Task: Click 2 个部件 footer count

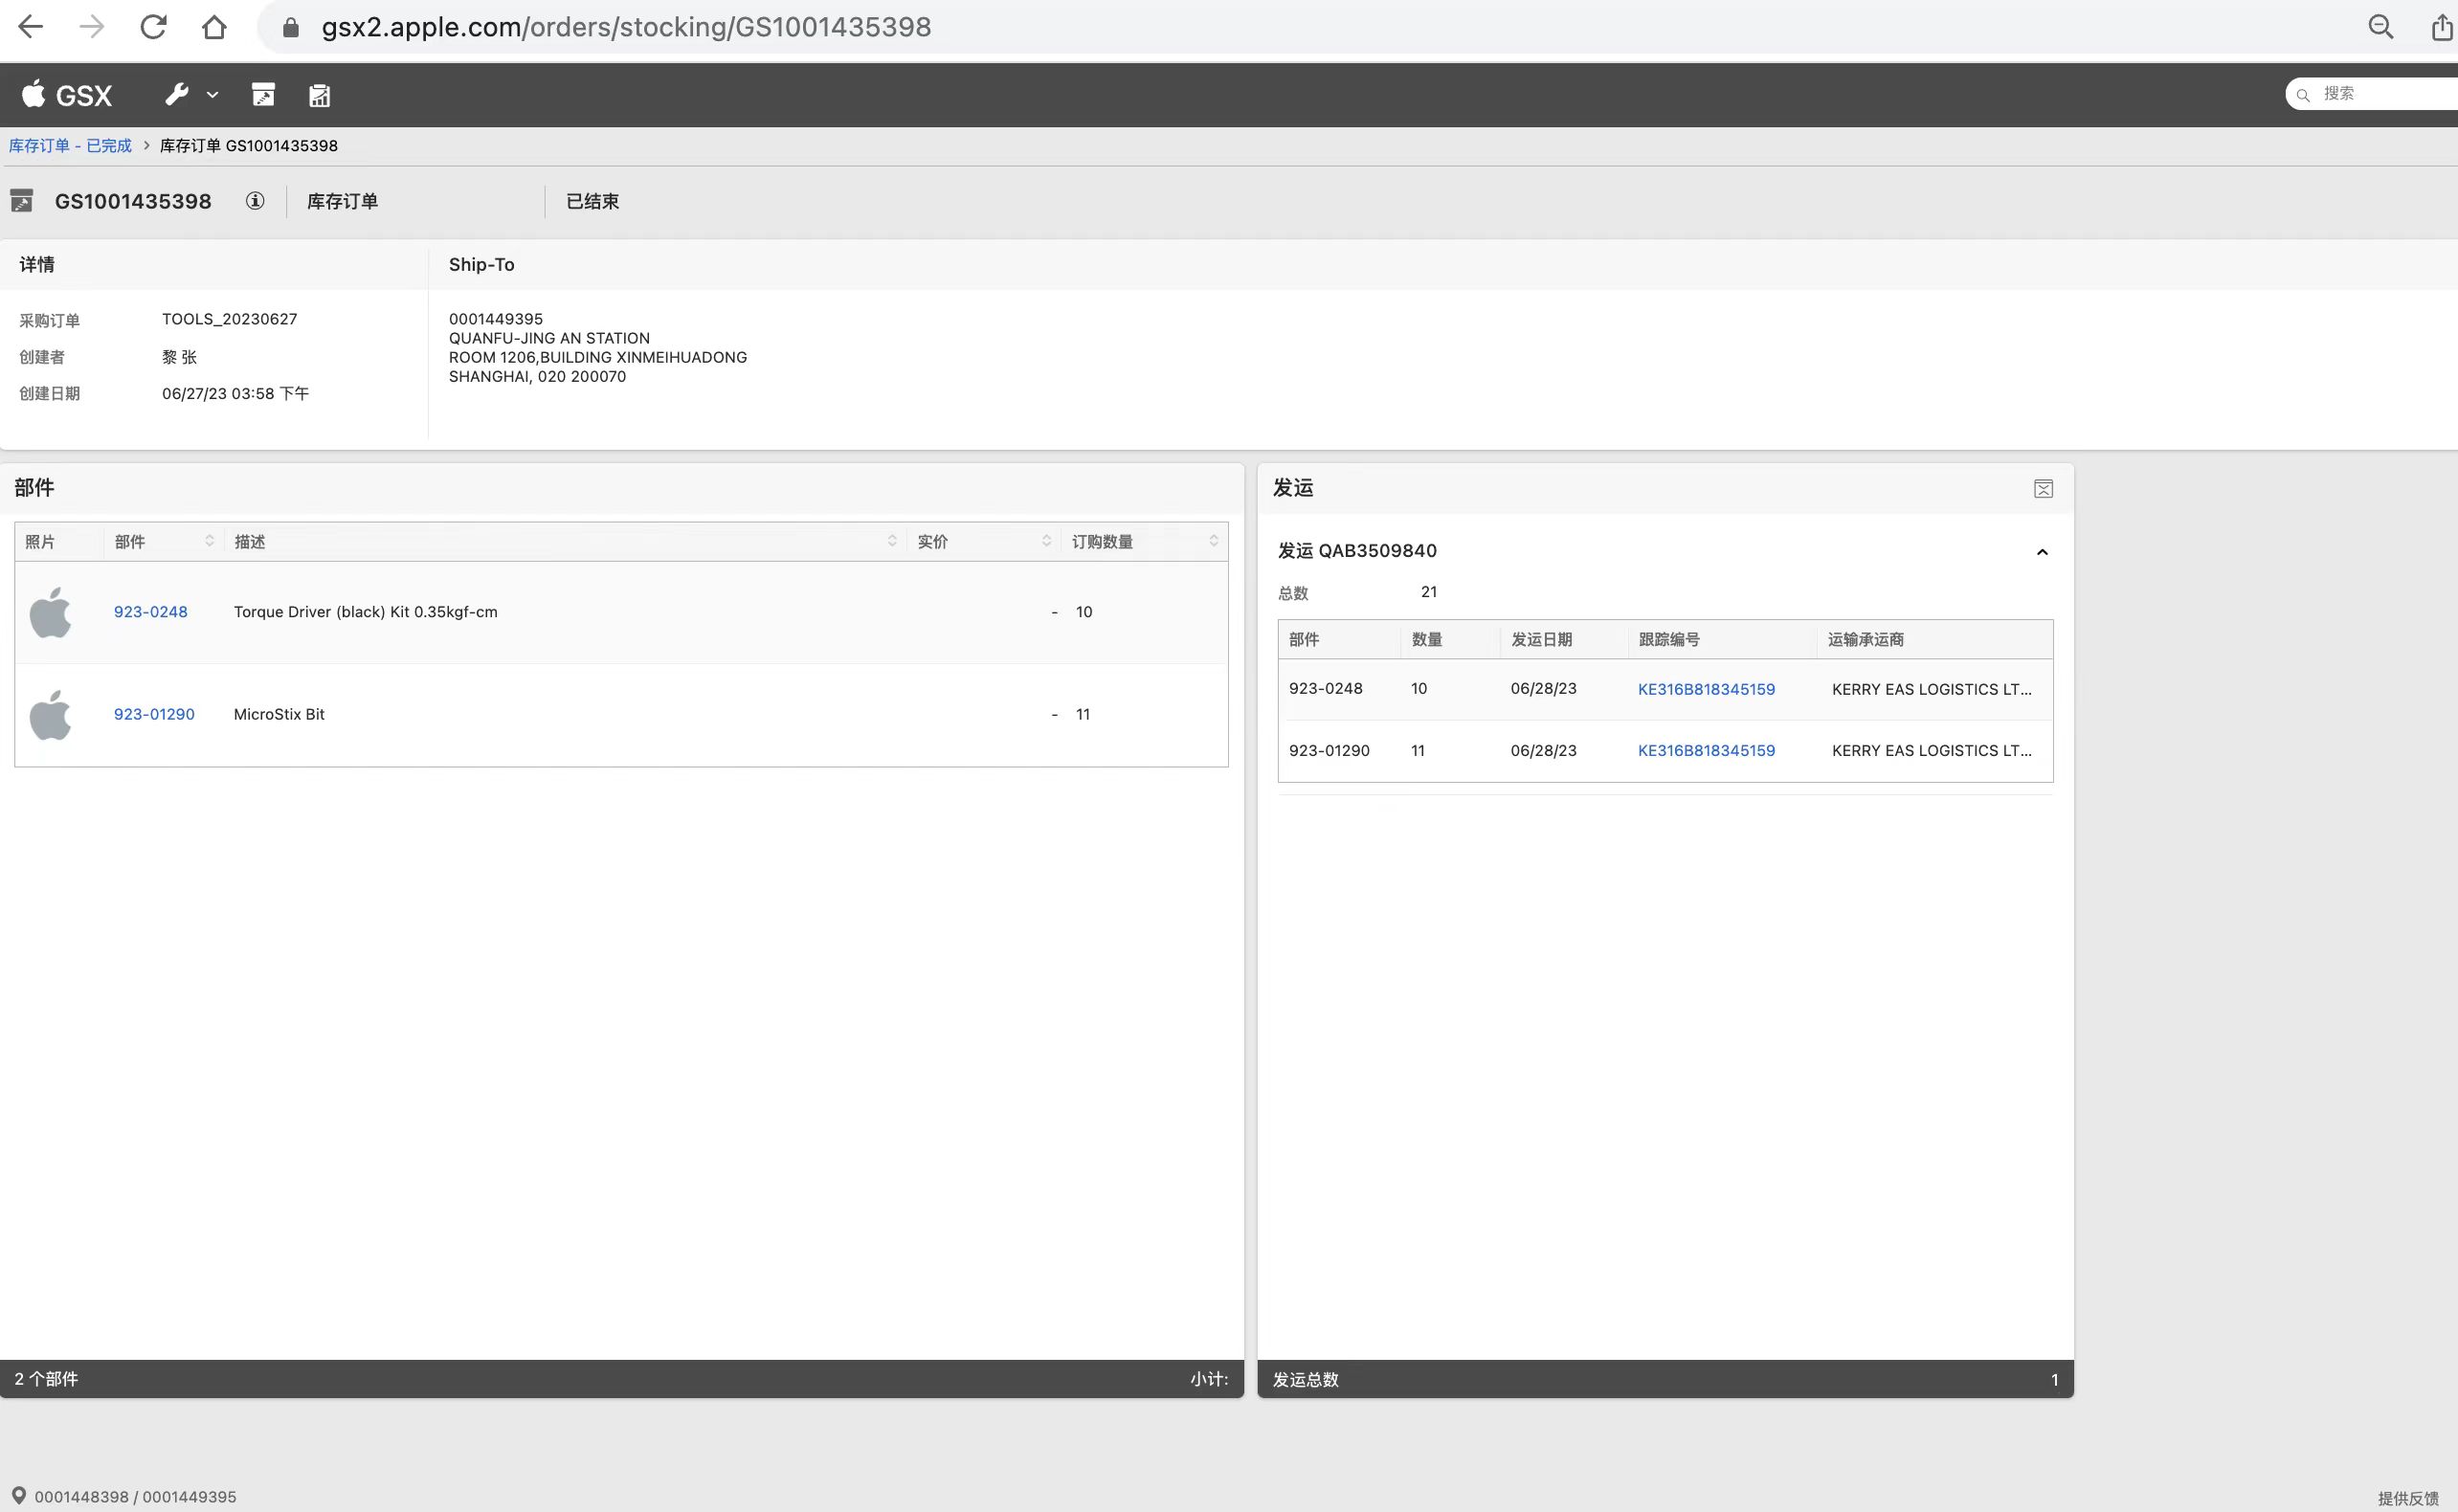Action: (46, 1379)
